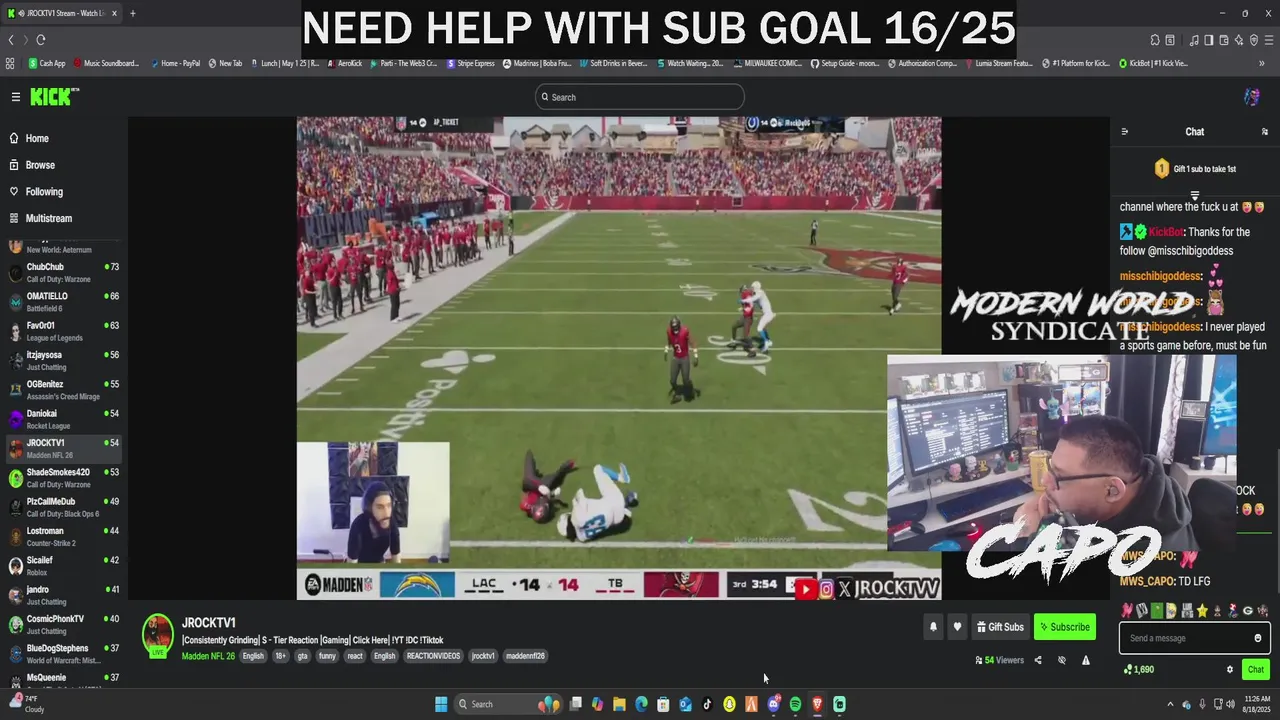This screenshot has width=1280, height=720.
Task: Open ChubChub channel in sidebar
Action: click(x=64, y=272)
